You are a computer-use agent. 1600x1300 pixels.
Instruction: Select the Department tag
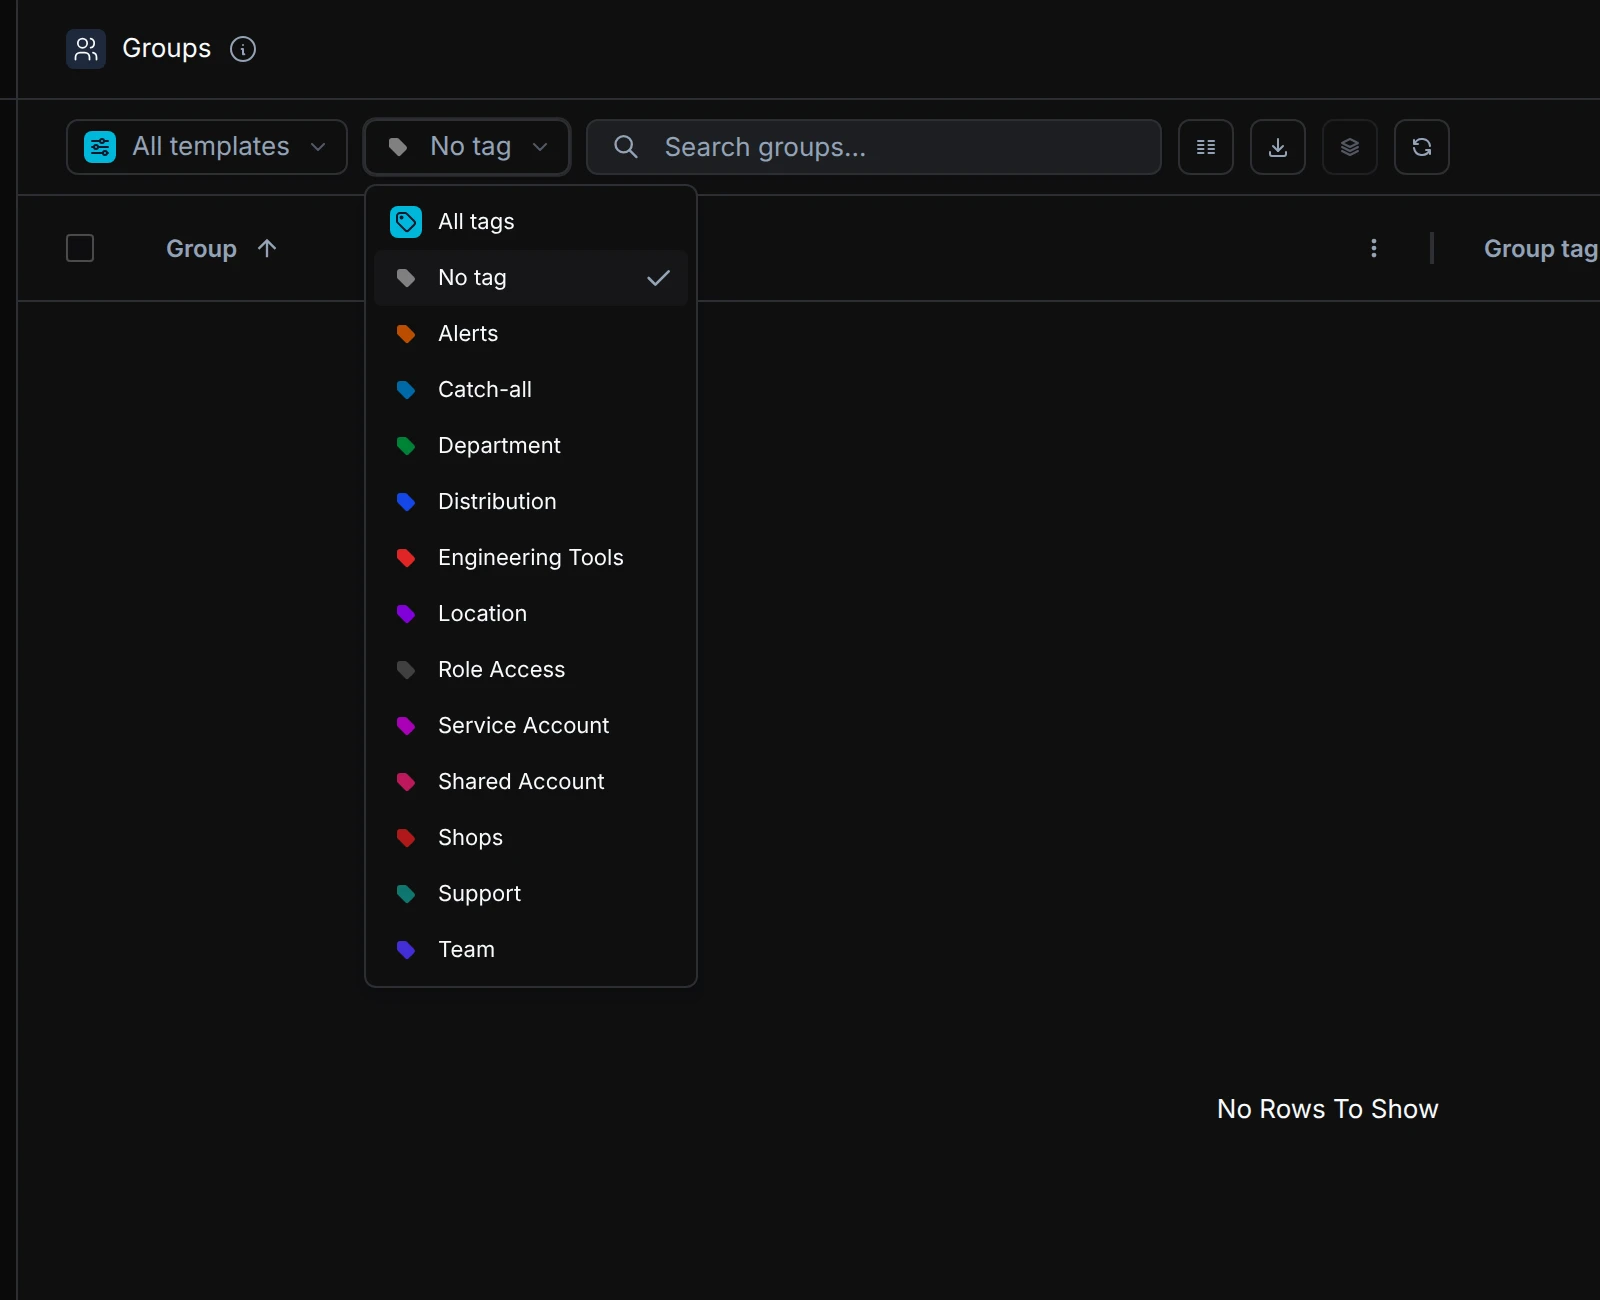(x=531, y=446)
